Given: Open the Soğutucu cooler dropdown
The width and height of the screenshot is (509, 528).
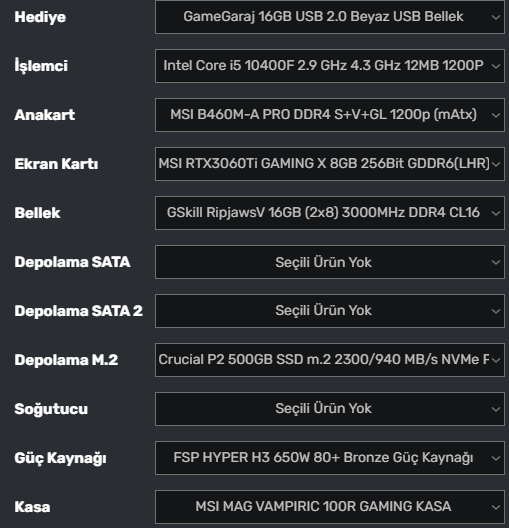Looking at the screenshot, I should (330, 409).
